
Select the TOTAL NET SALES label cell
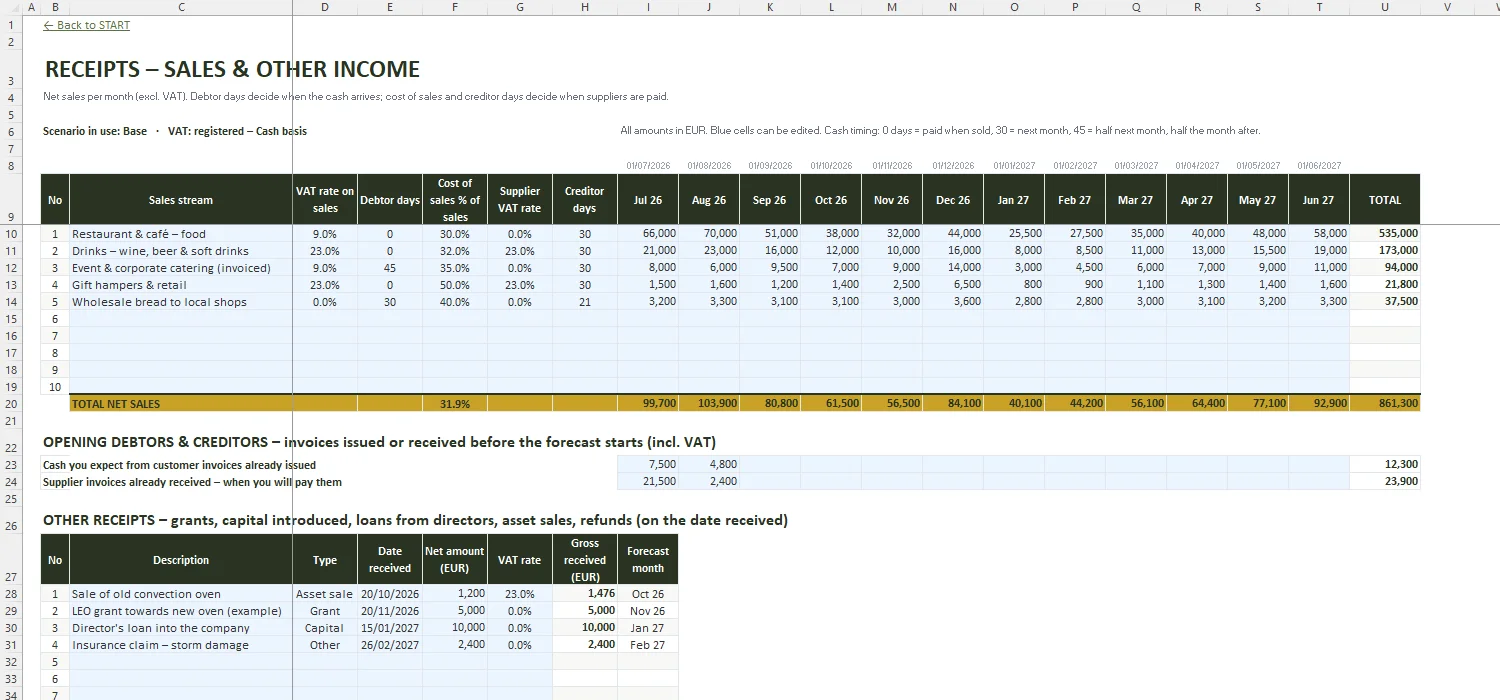tap(181, 404)
